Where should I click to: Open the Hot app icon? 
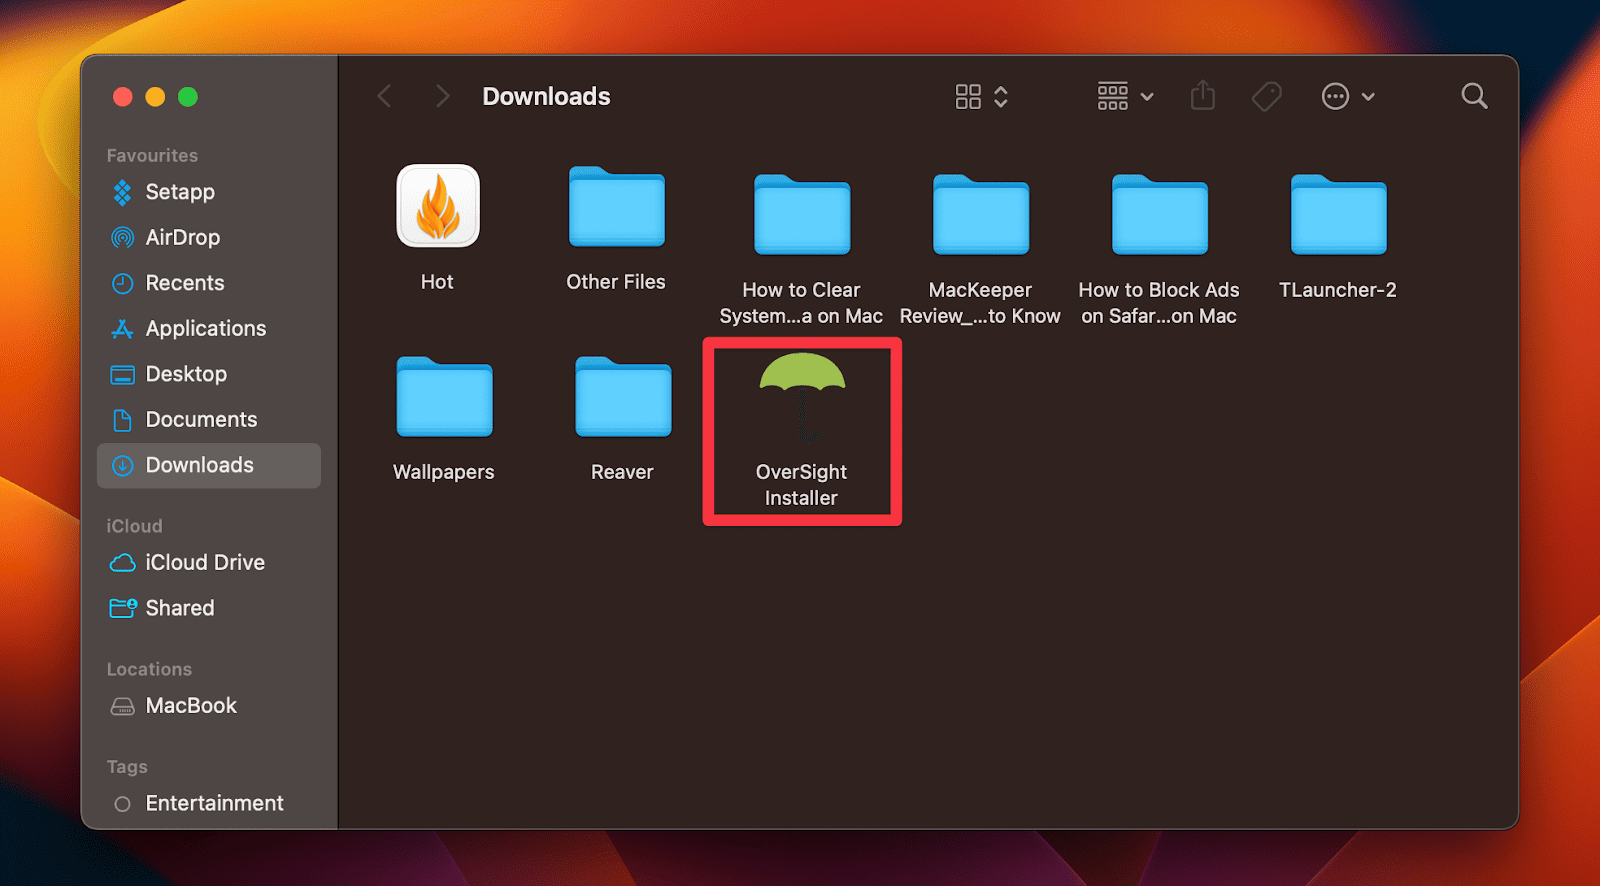[438, 206]
